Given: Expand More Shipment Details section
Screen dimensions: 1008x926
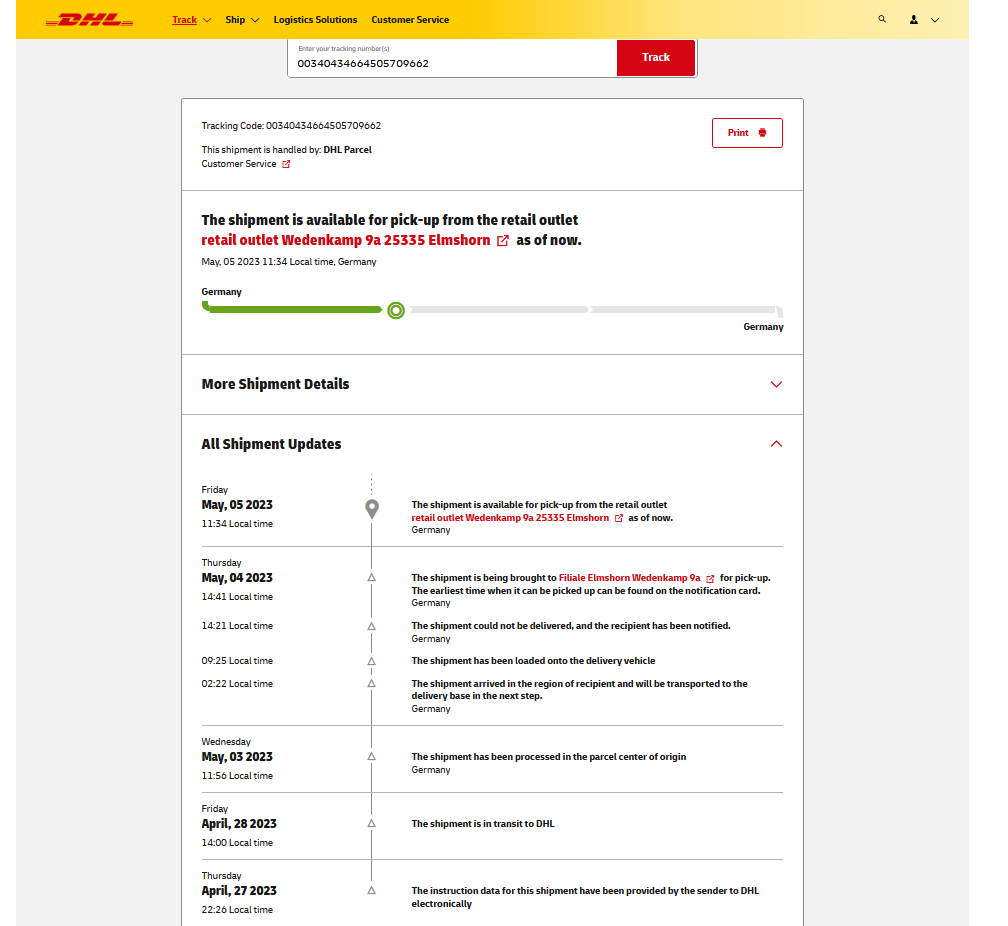Looking at the screenshot, I should tap(776, 384).
